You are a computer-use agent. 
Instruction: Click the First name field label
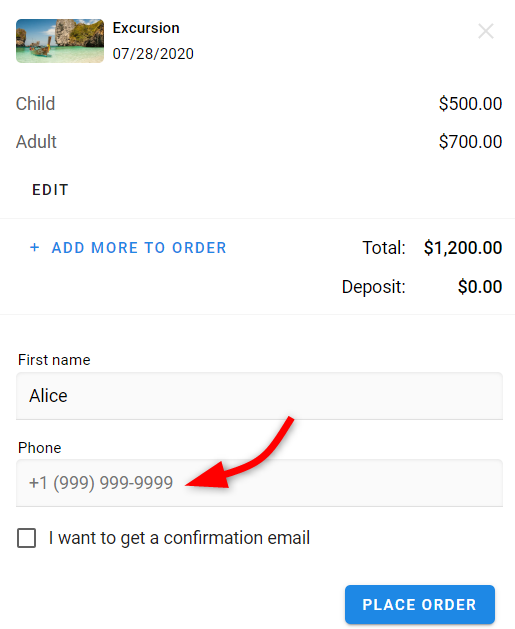54,360
